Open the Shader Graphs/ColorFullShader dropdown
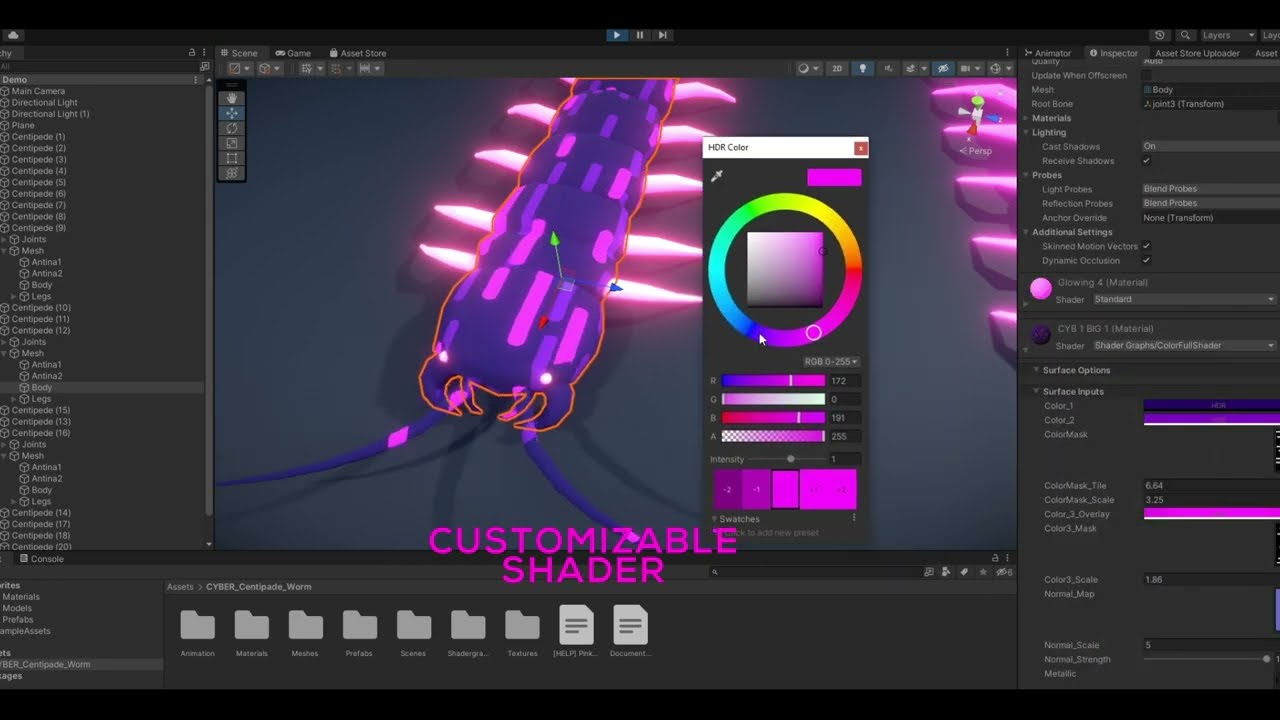The image size is (1280, 720). [1184, 345]
